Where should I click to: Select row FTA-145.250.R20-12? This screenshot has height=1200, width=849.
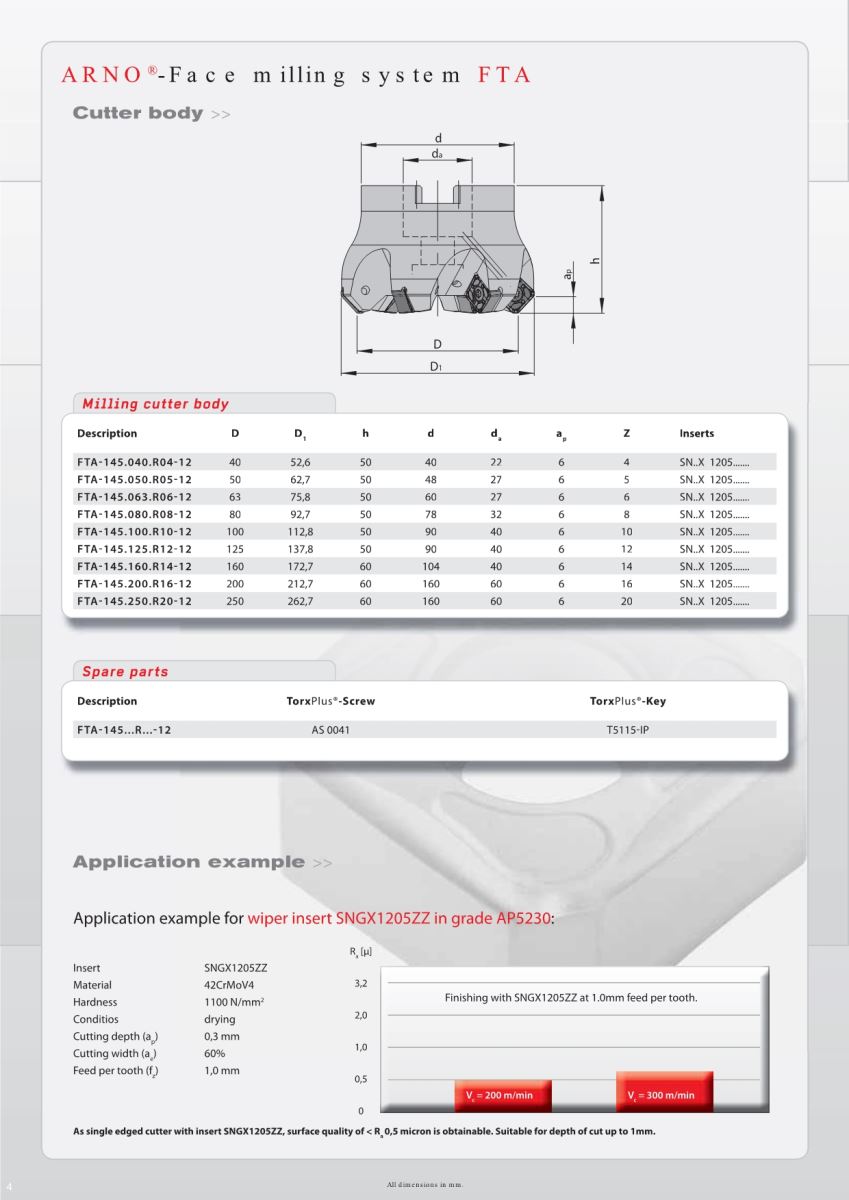[424, 601]
